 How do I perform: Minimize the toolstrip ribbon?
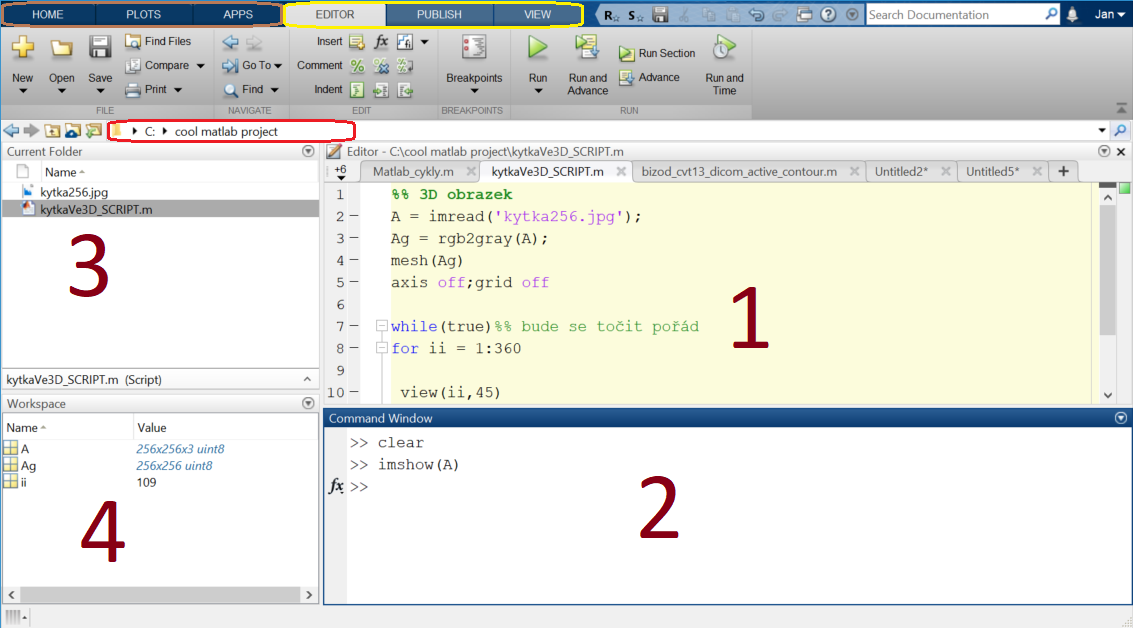(x=1120, y=110)
